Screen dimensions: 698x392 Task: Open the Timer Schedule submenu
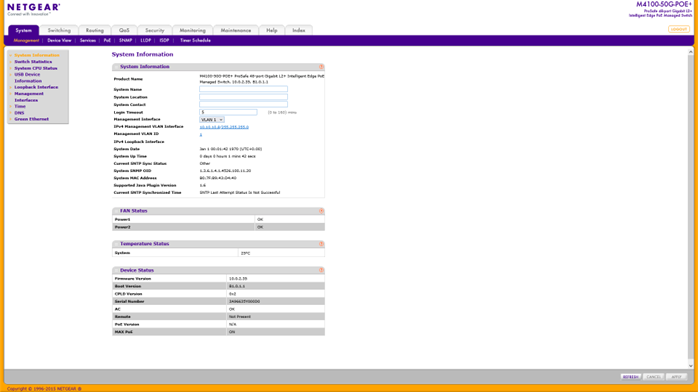(x=195, y=40)
